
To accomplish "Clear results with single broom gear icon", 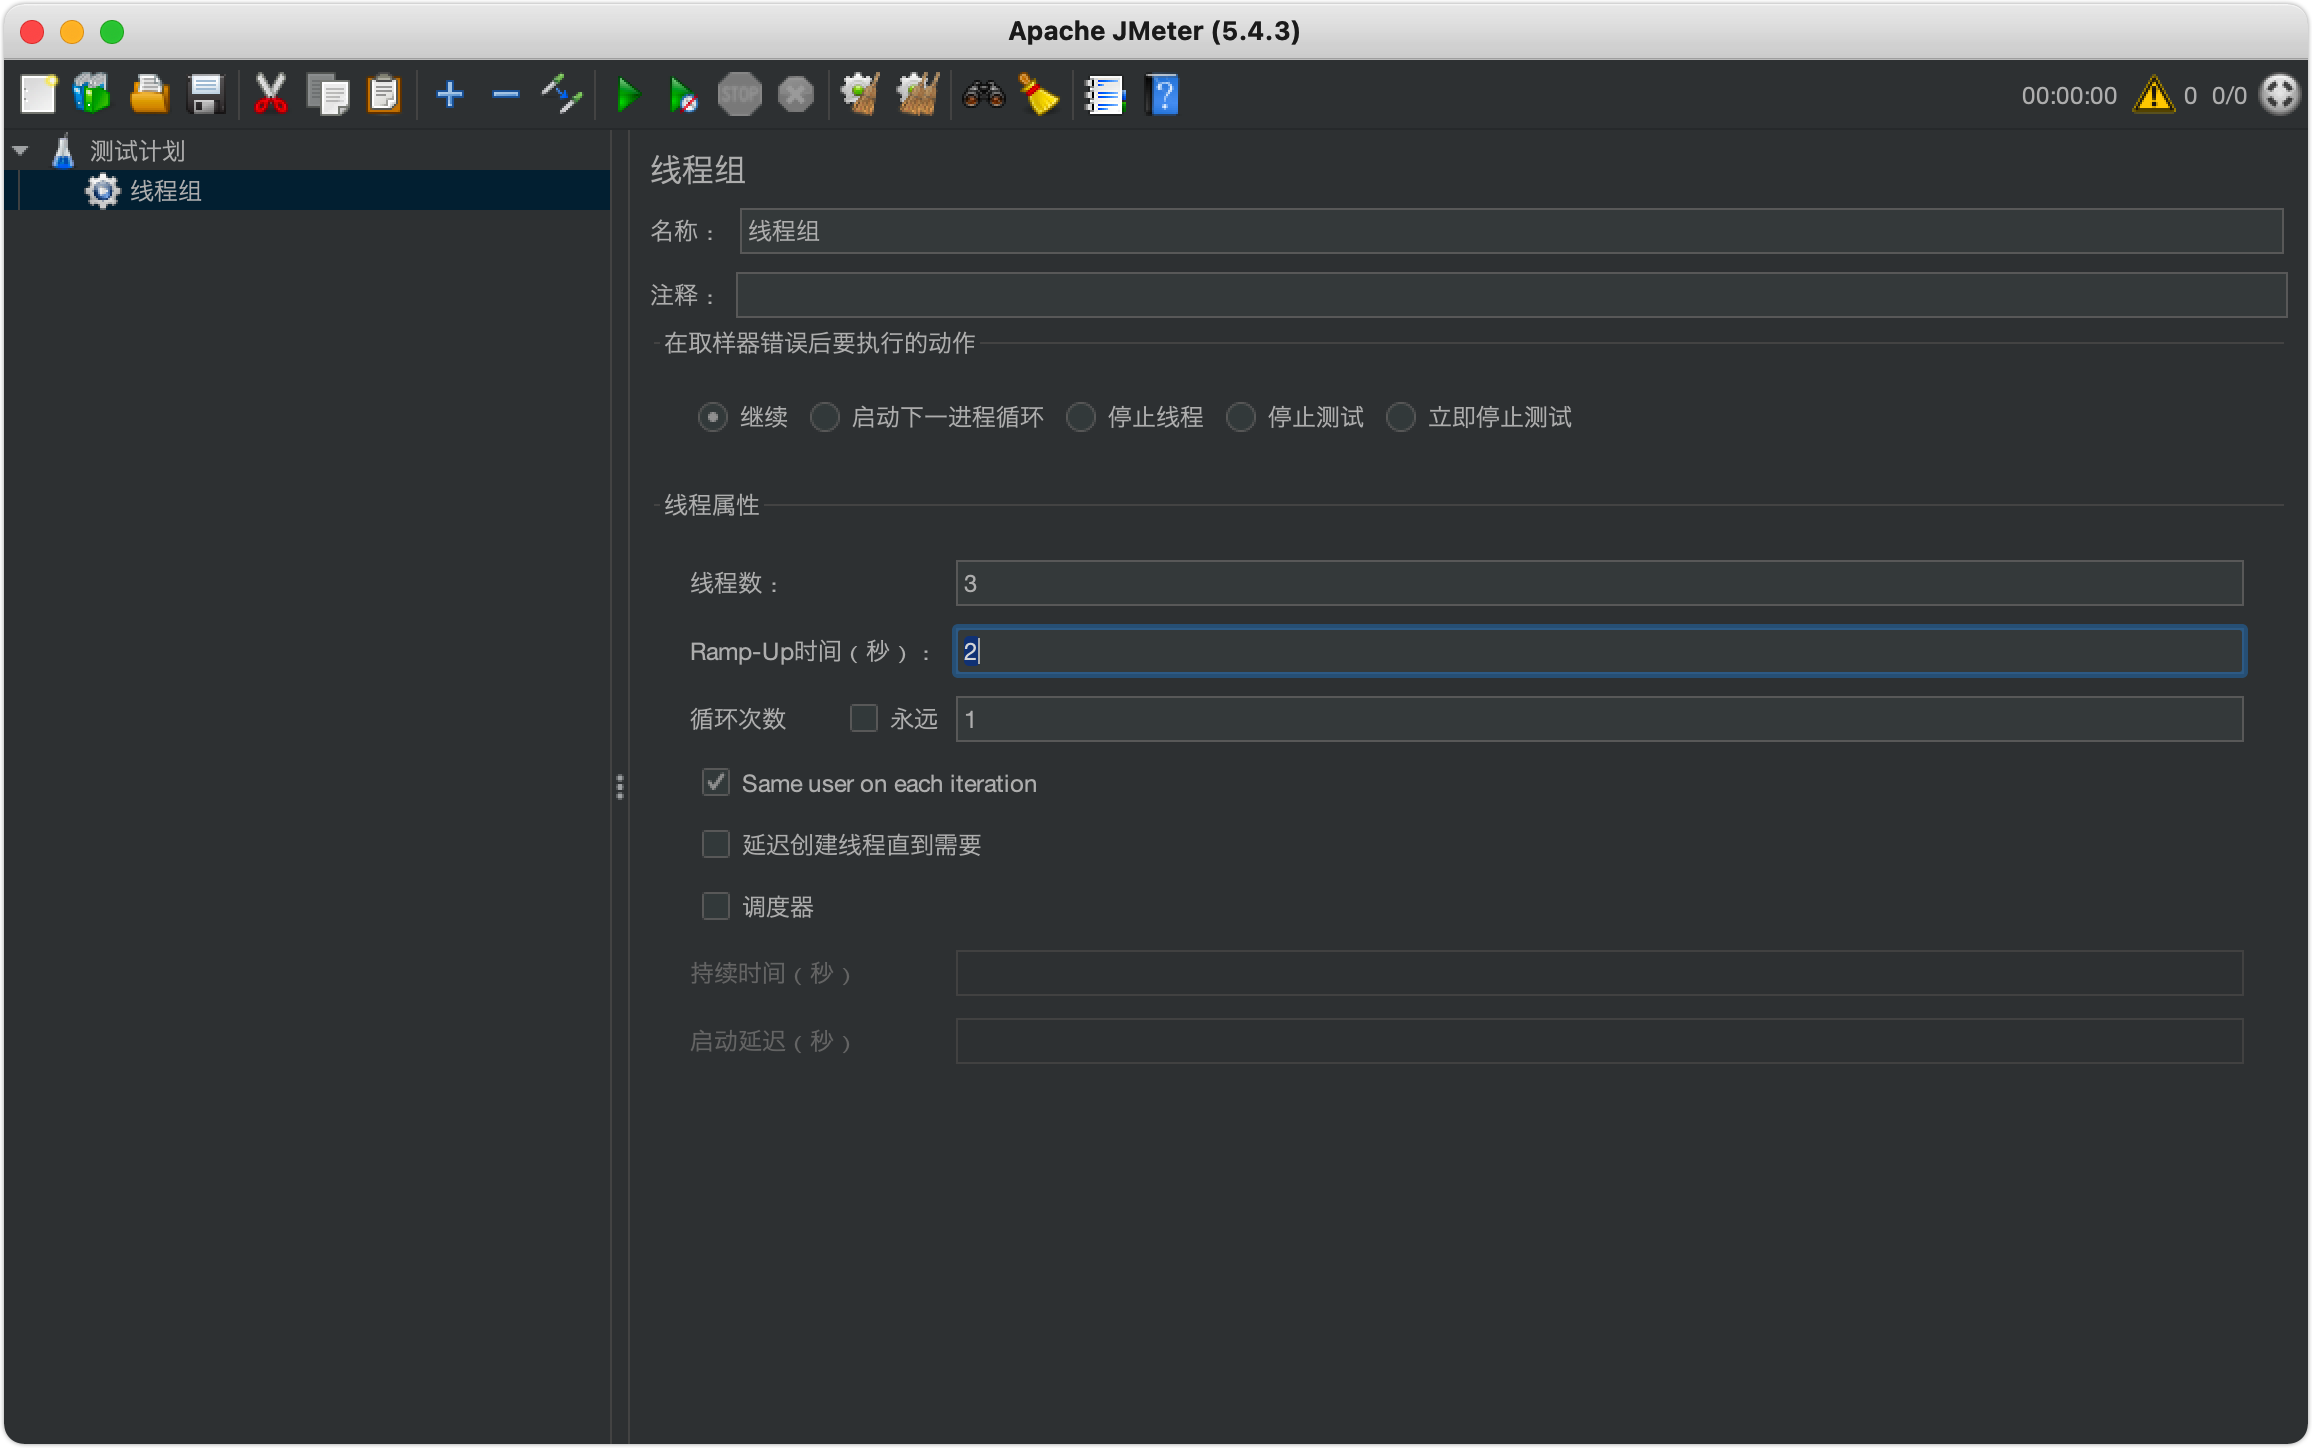I will click(860, 95).
